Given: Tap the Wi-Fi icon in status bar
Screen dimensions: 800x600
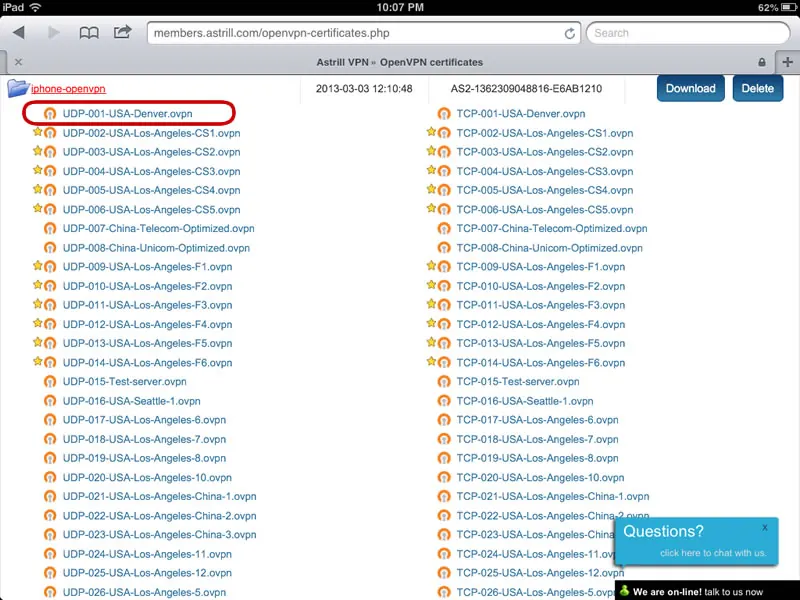Looking at the screenshot, I should (x=35, y=7).
